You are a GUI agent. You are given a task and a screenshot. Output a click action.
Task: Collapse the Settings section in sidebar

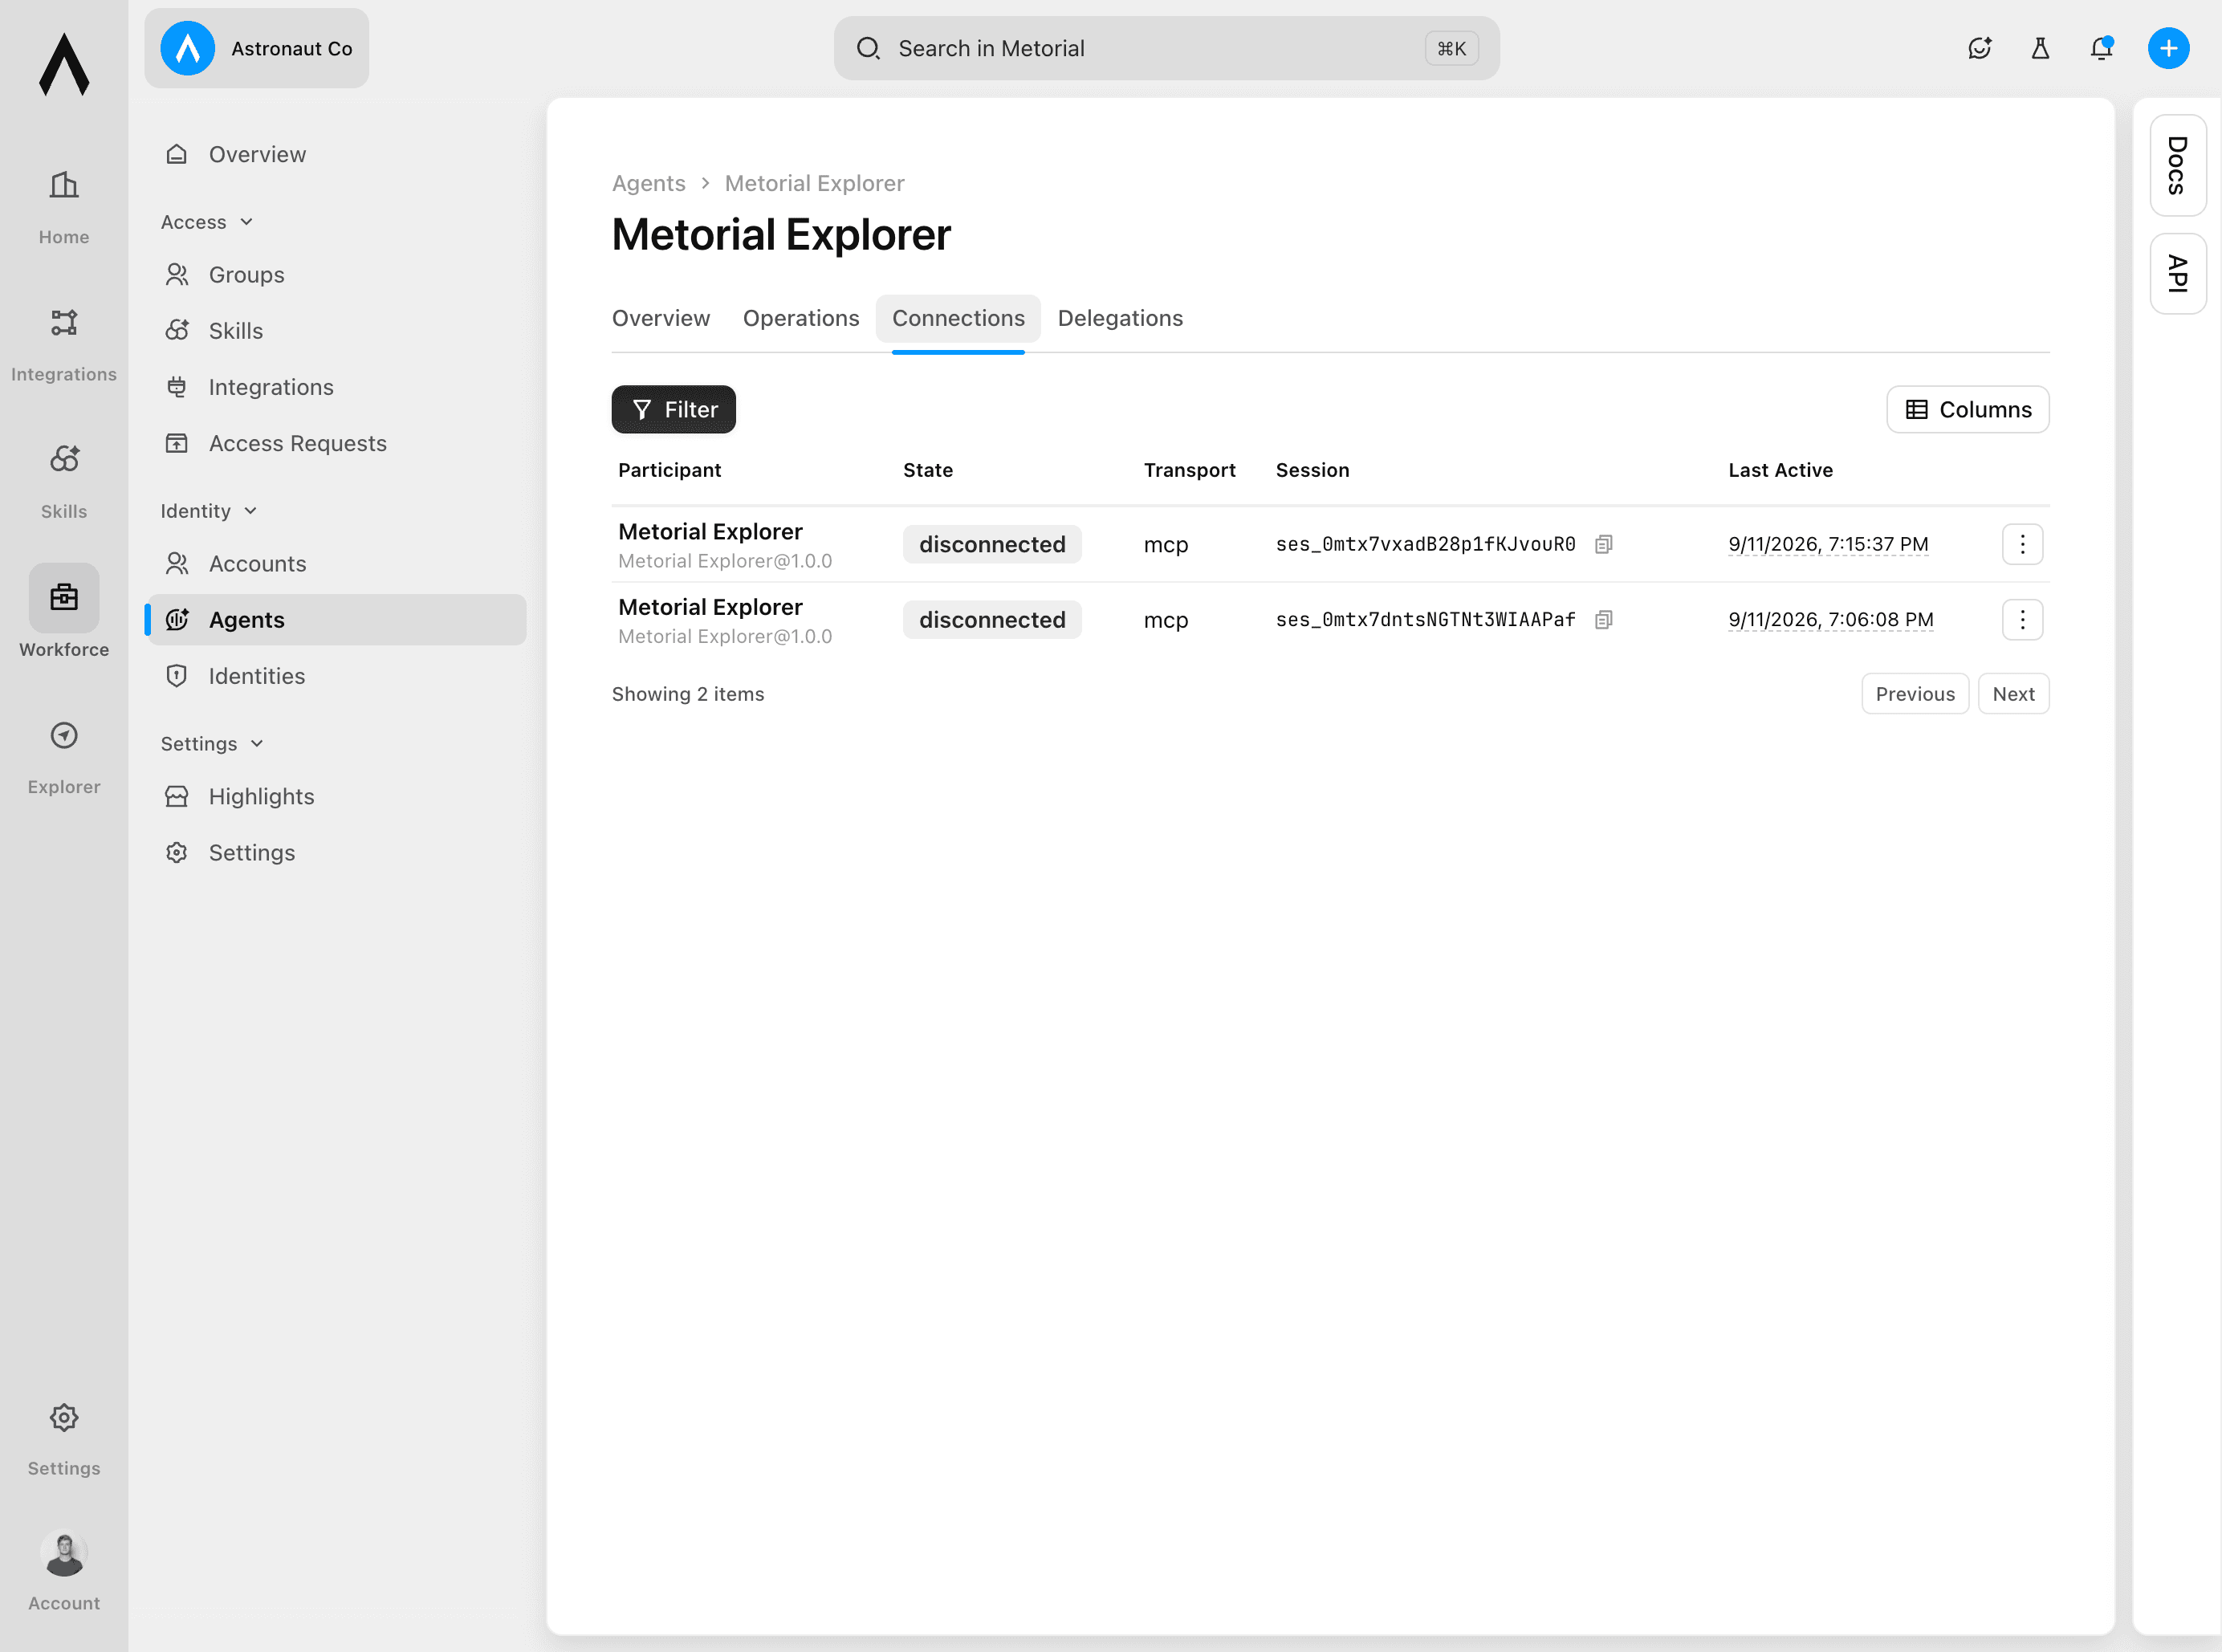(212, 744)
